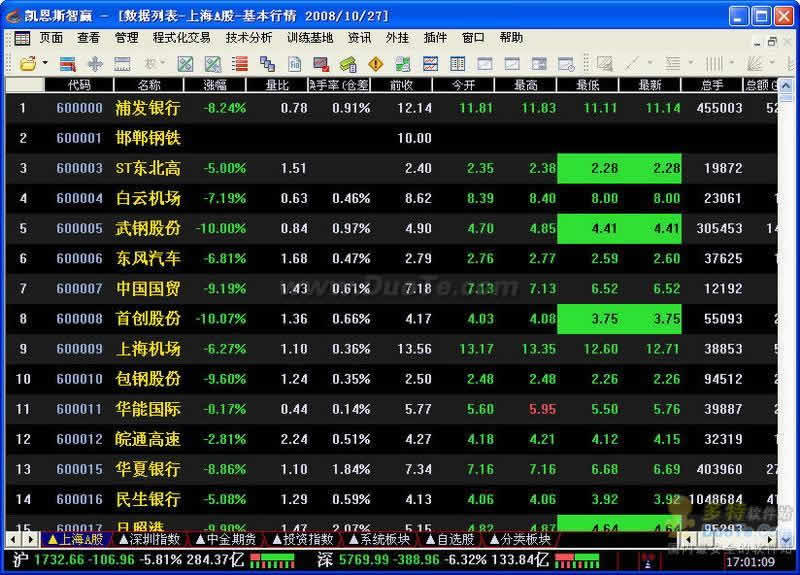Viewport: 800px width, 575px height.
Task: Click the table columns layout icon
Action: pyautogui.click(x=458, y=64)
